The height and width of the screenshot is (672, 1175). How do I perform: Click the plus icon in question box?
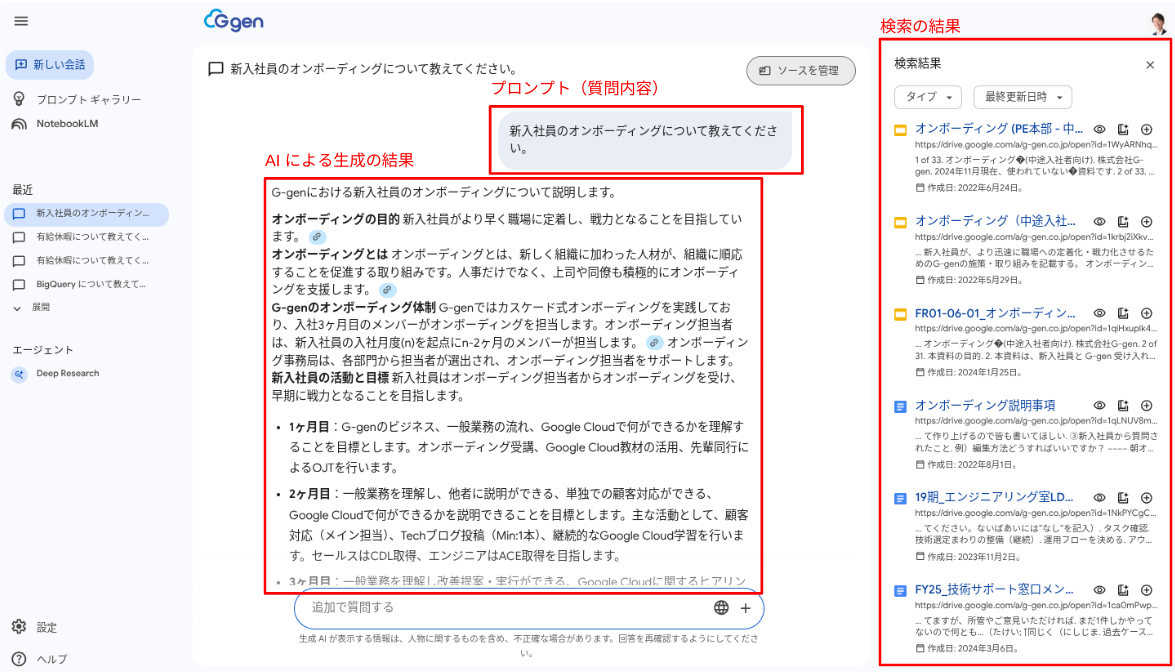pos(746,608)
